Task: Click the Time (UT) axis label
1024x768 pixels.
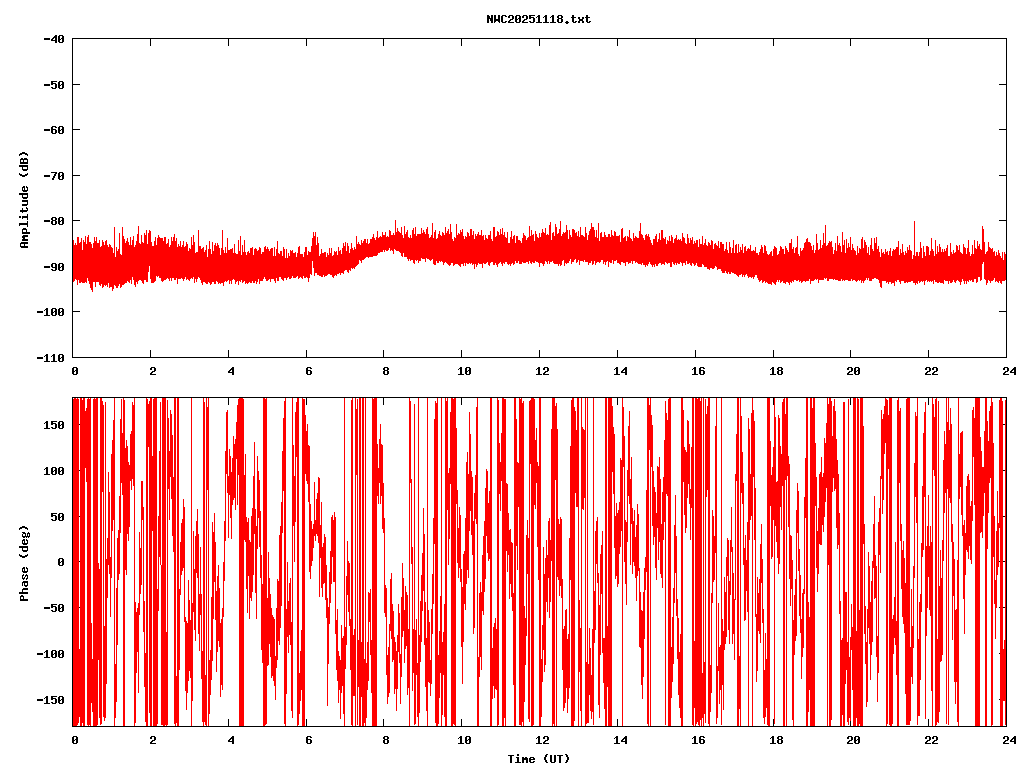Action: [538, 759]
